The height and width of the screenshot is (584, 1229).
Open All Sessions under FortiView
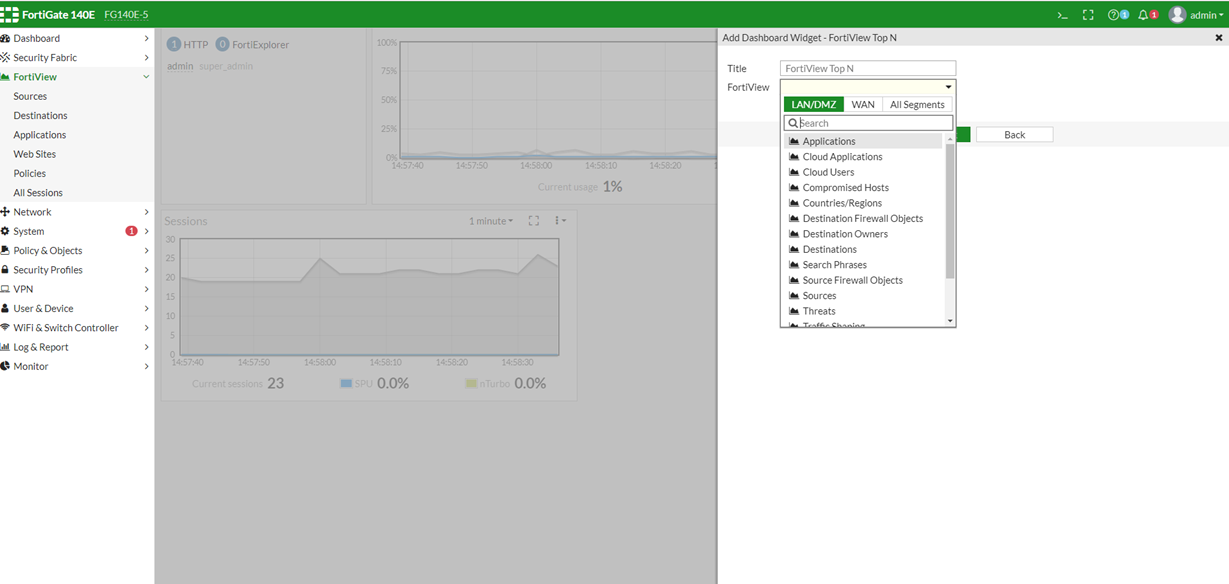point(38,193)
